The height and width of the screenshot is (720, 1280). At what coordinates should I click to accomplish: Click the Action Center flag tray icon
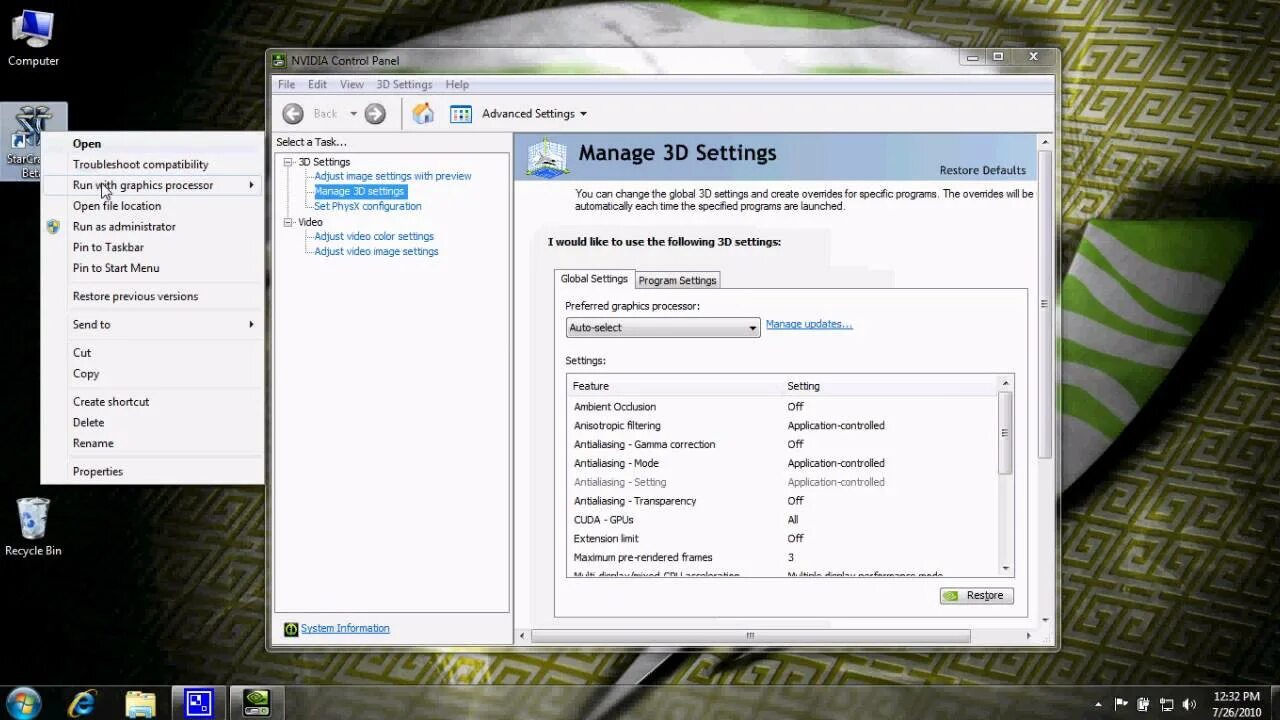(1121, 704)
